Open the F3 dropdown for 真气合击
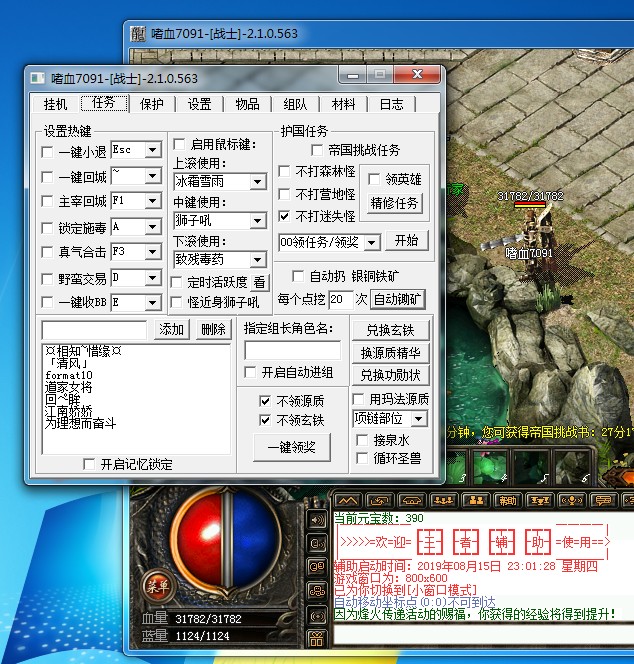634x664 pixels. pyautogui.click(x=152, y=252)
